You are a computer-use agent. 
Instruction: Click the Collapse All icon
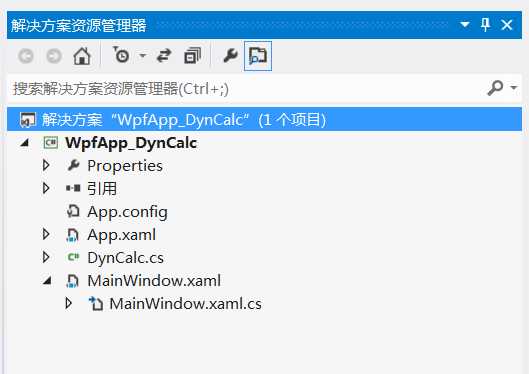click(193, 56)
